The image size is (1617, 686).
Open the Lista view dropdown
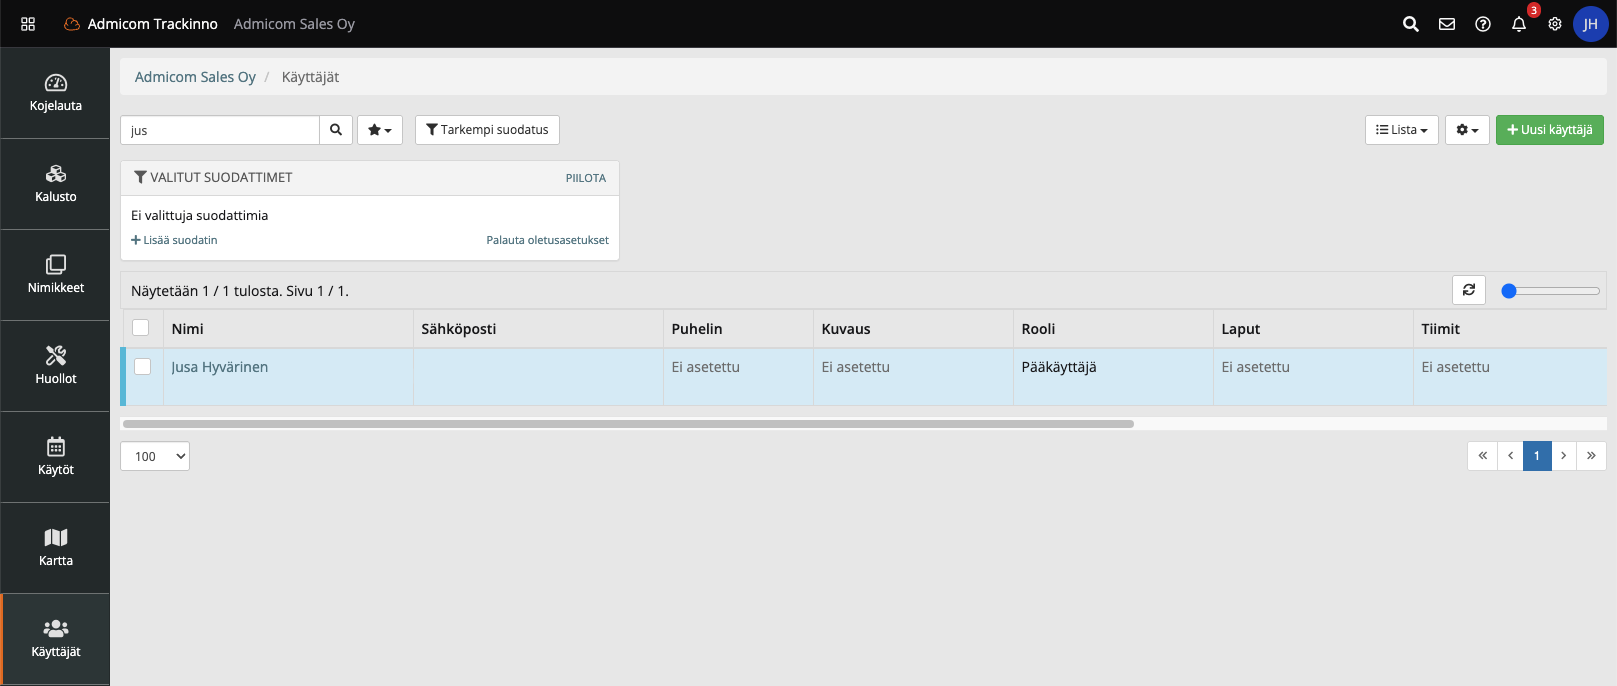(x=1402, y=130)
